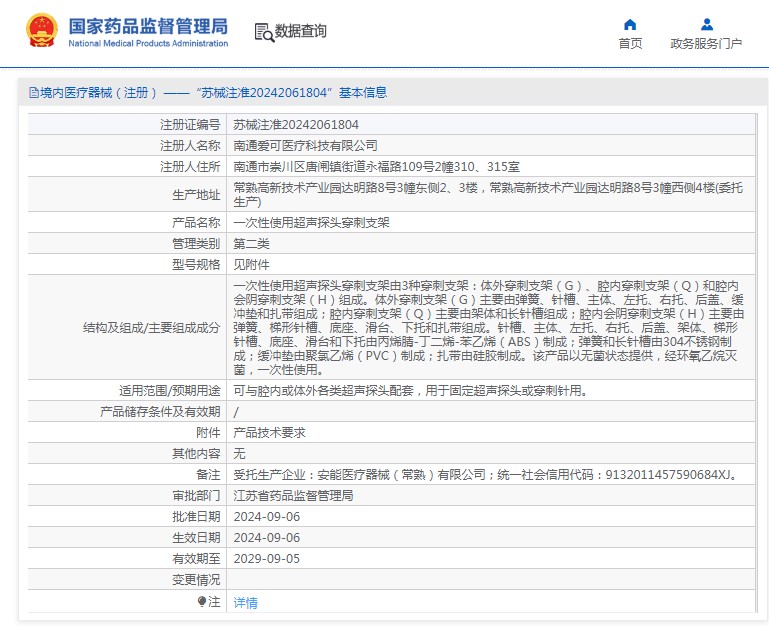
Task: Select registration number 苏械注准20242061804 value cell
Action: 490,125
